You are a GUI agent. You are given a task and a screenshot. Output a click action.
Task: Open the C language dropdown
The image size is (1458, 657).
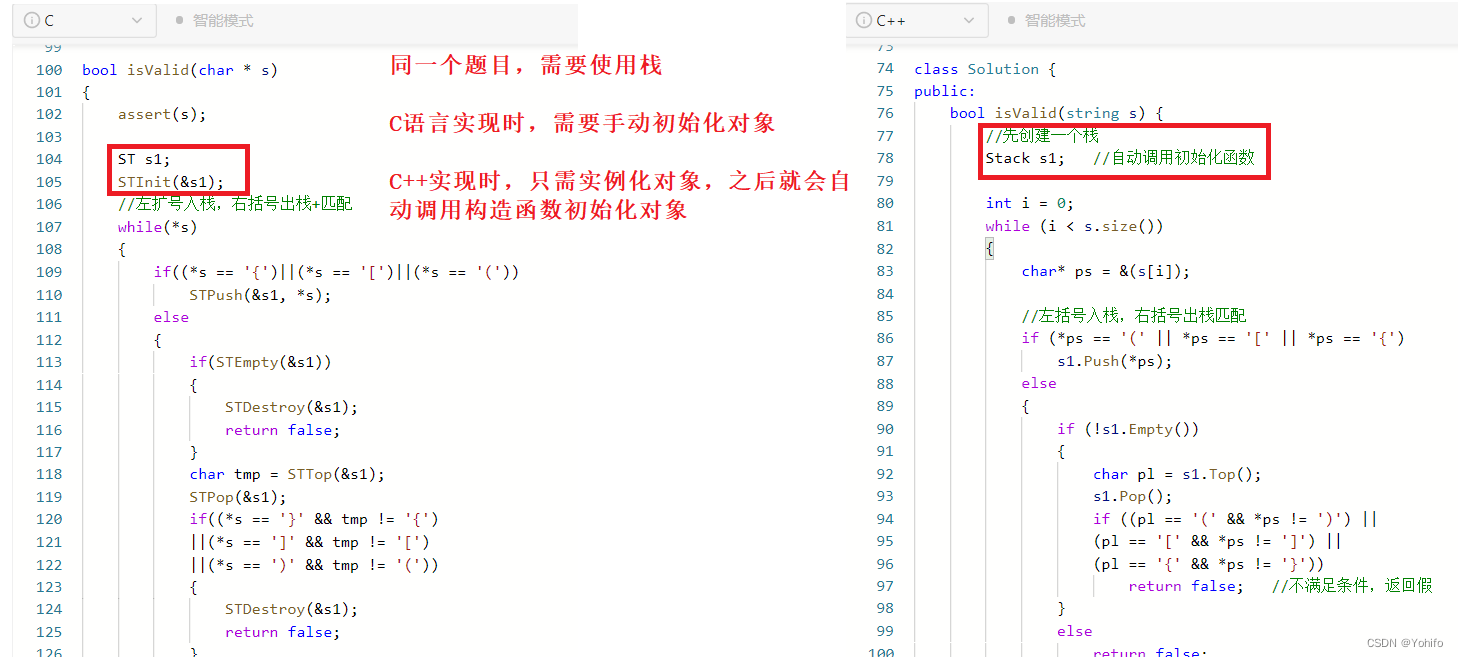[85, 20]
